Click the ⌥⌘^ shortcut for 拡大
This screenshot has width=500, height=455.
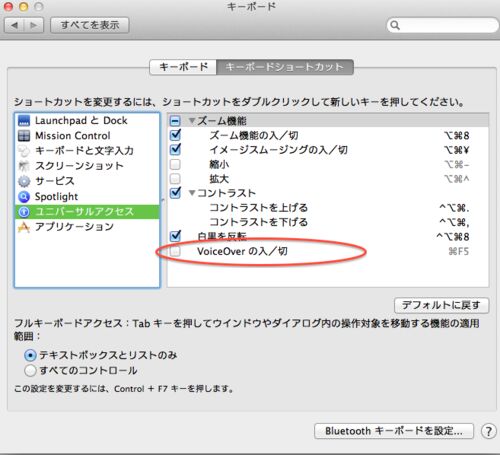point(457,179)
